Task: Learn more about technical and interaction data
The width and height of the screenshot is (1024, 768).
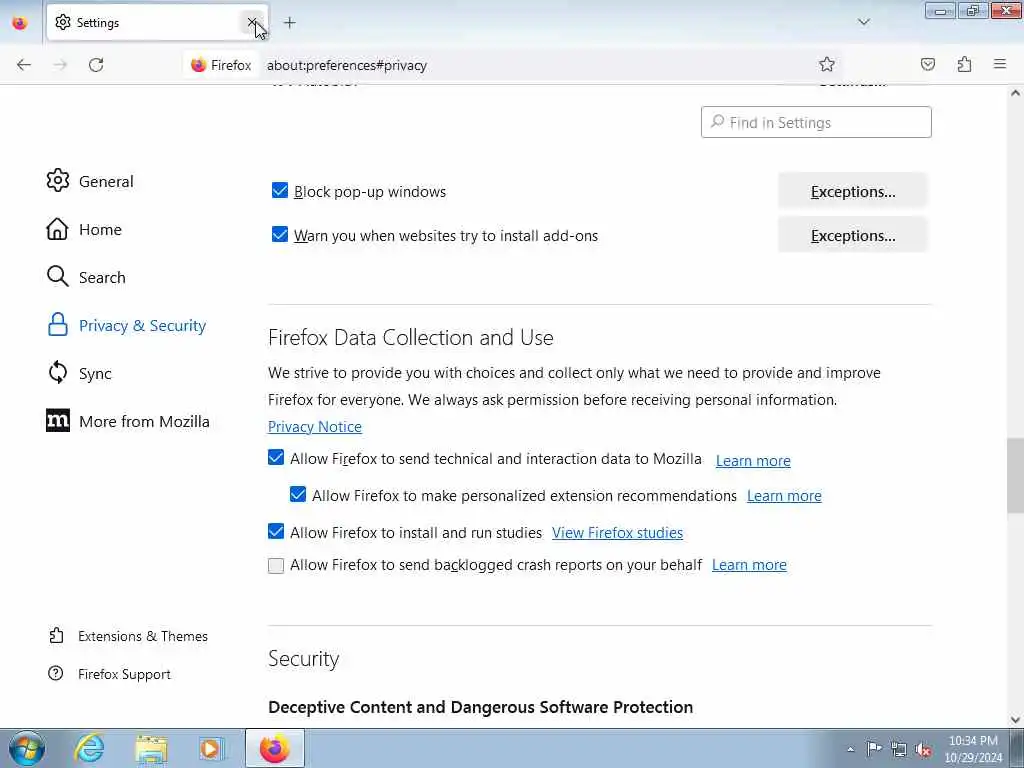Action: coord(753,460)
